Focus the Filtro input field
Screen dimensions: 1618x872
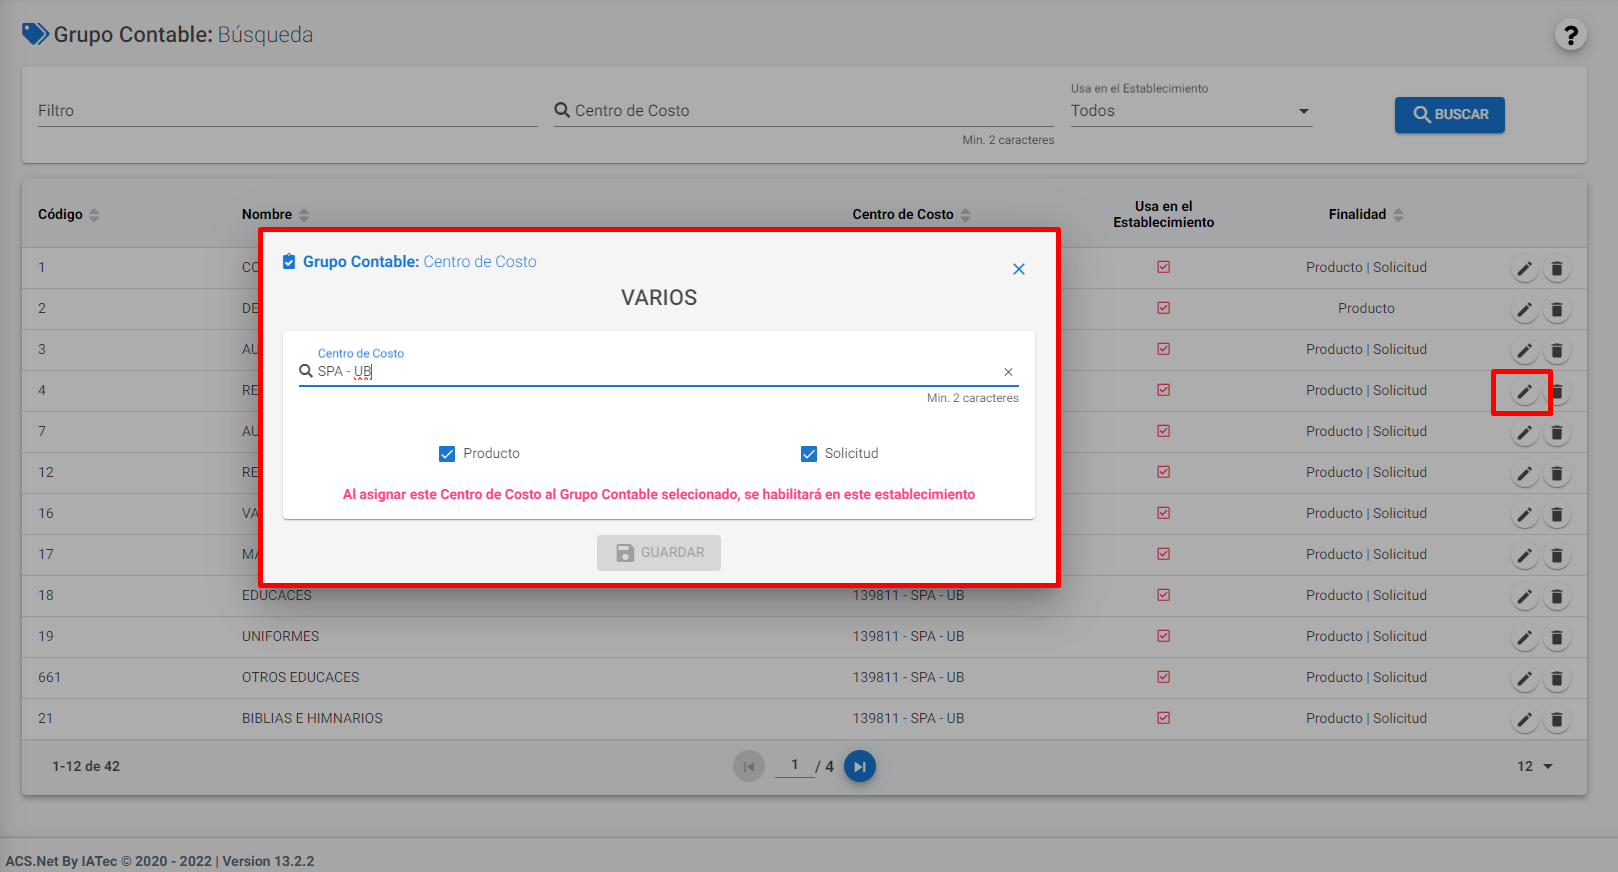pyautogui.click(x=287, y=111)
